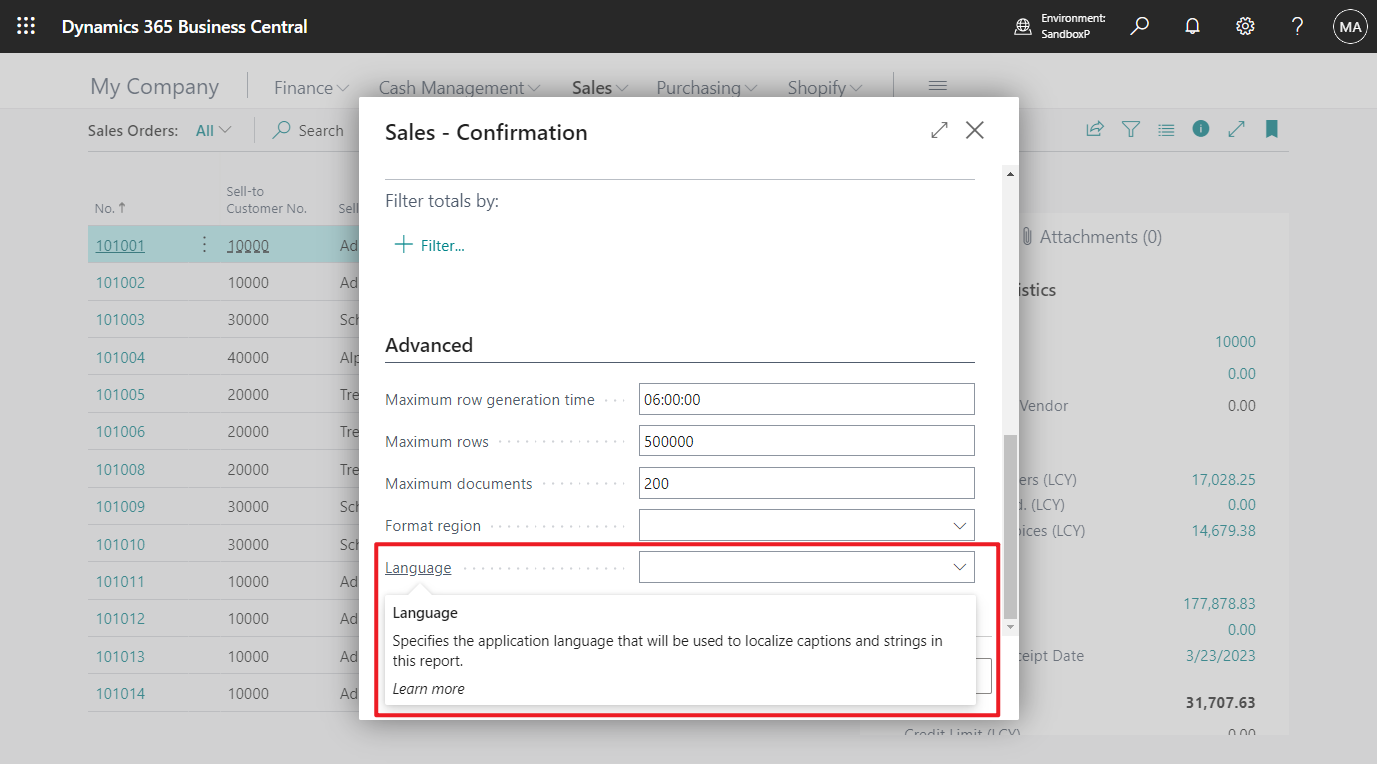Click the Learn more link in the tooltip
The width and height of the screenshot is (1377, 764).
click(428, 688)
